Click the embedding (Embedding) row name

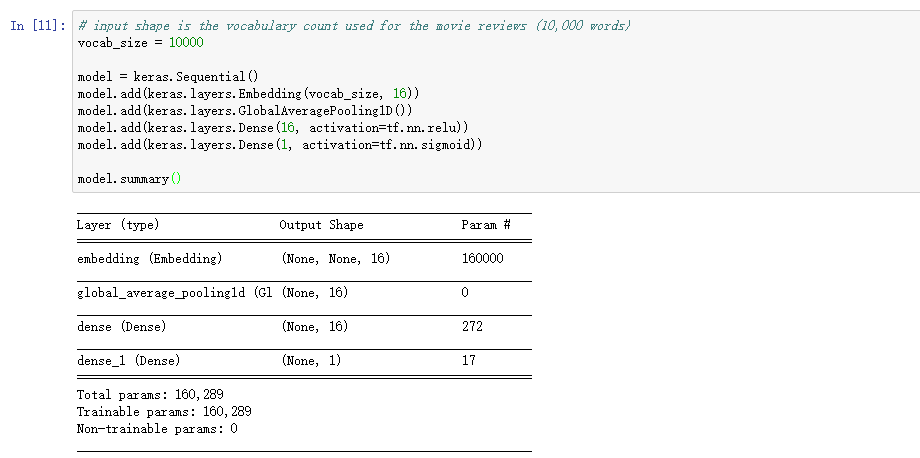click(150, 259)
